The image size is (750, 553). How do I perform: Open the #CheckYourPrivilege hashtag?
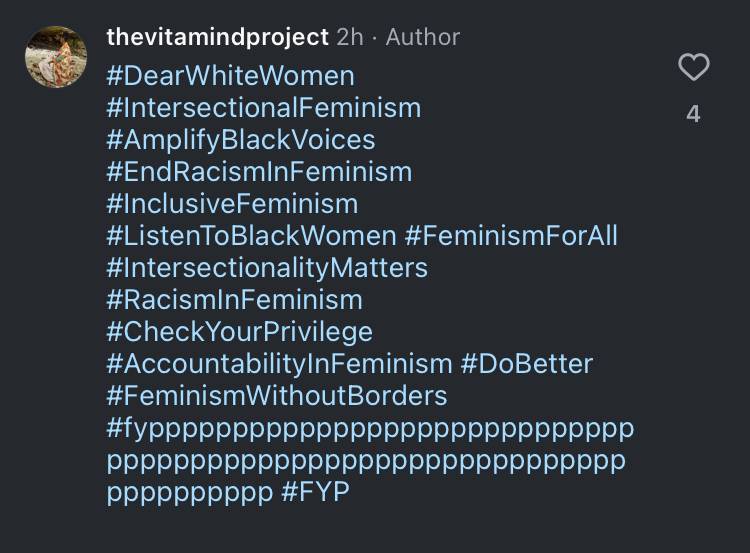(239, 332)
